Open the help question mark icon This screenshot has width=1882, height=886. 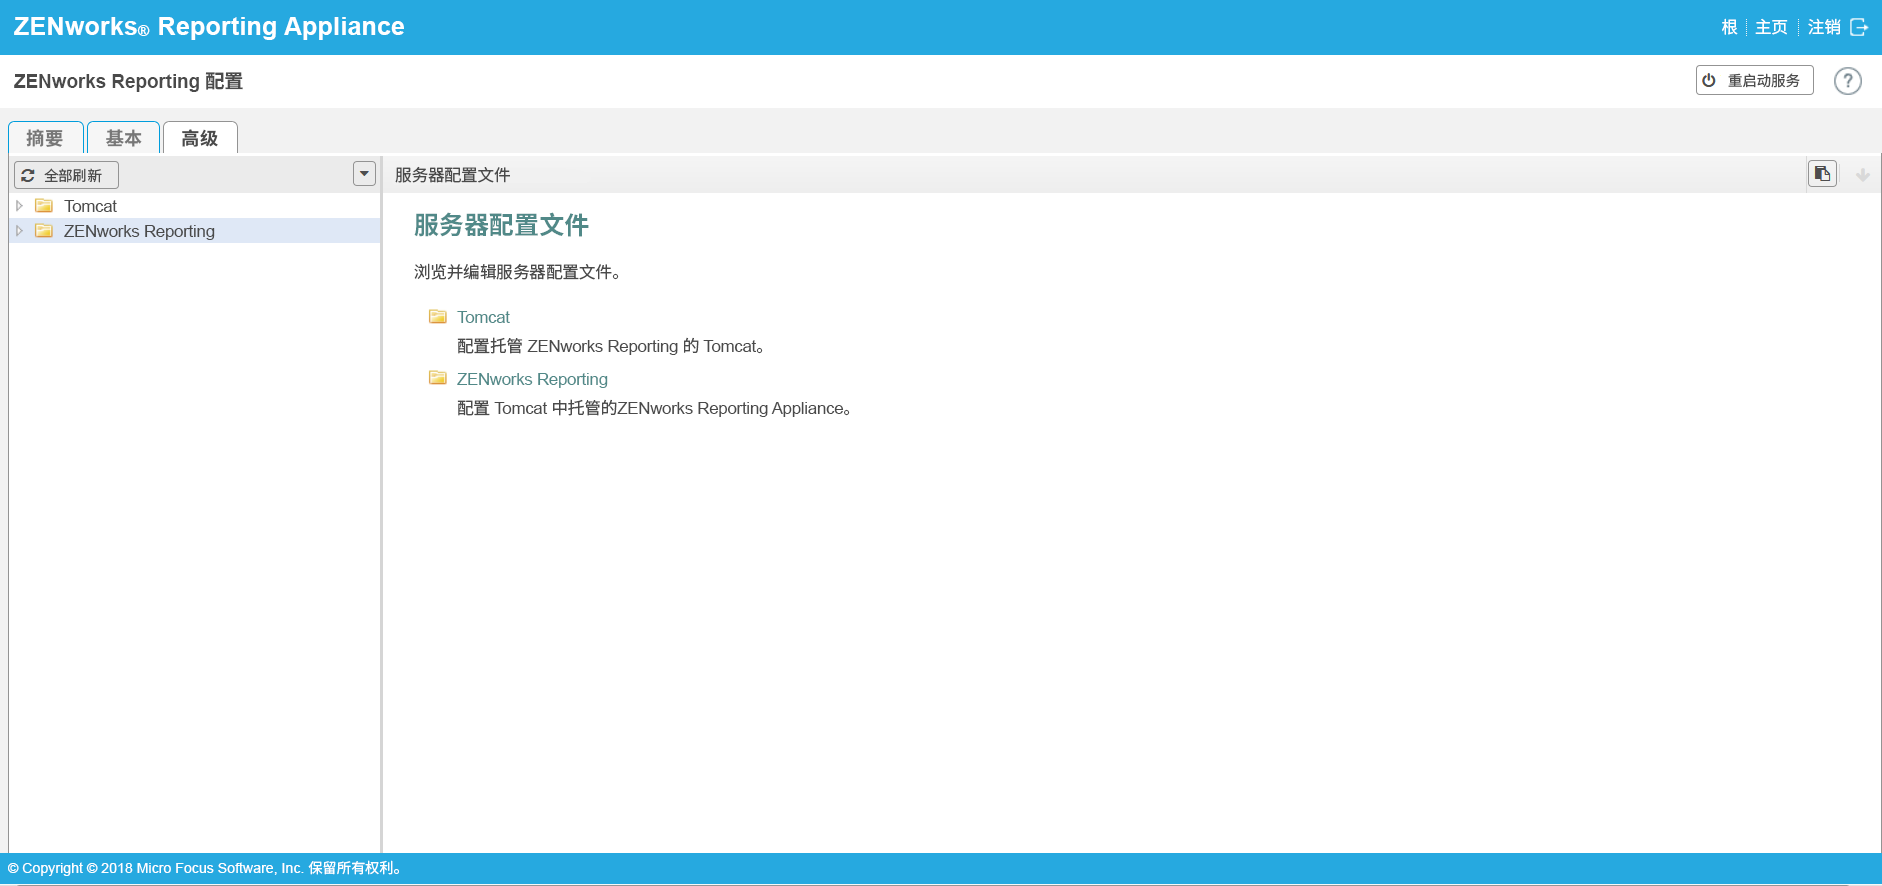click(x=1847, y=81)
